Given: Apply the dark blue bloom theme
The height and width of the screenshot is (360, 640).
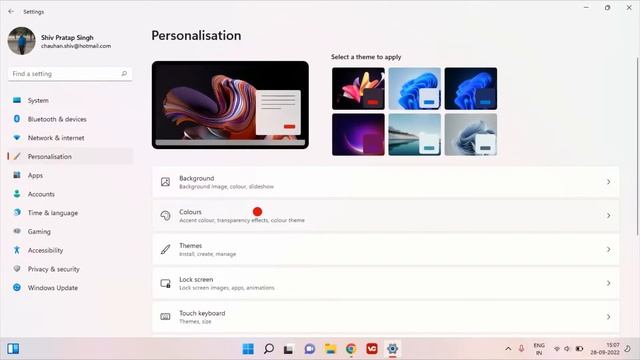Looking at the screenshot, I should 471,89.
